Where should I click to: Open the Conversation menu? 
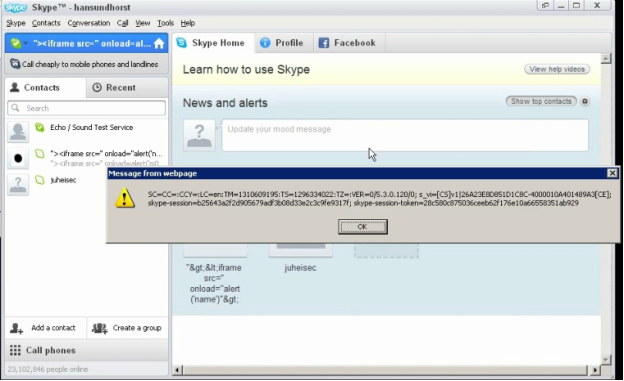89,23
